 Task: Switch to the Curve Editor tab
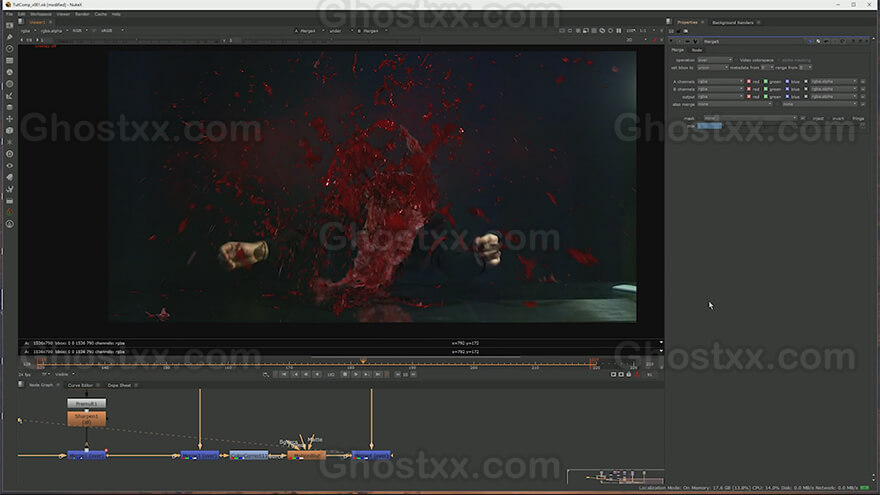(x=80, y=385)
